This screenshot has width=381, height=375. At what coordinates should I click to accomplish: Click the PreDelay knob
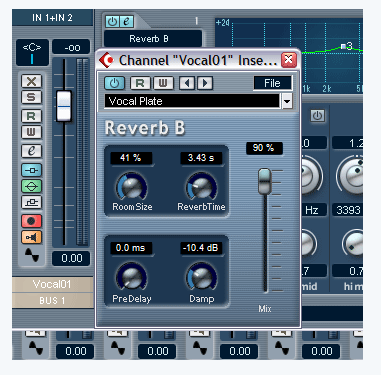tap(131, 277)
